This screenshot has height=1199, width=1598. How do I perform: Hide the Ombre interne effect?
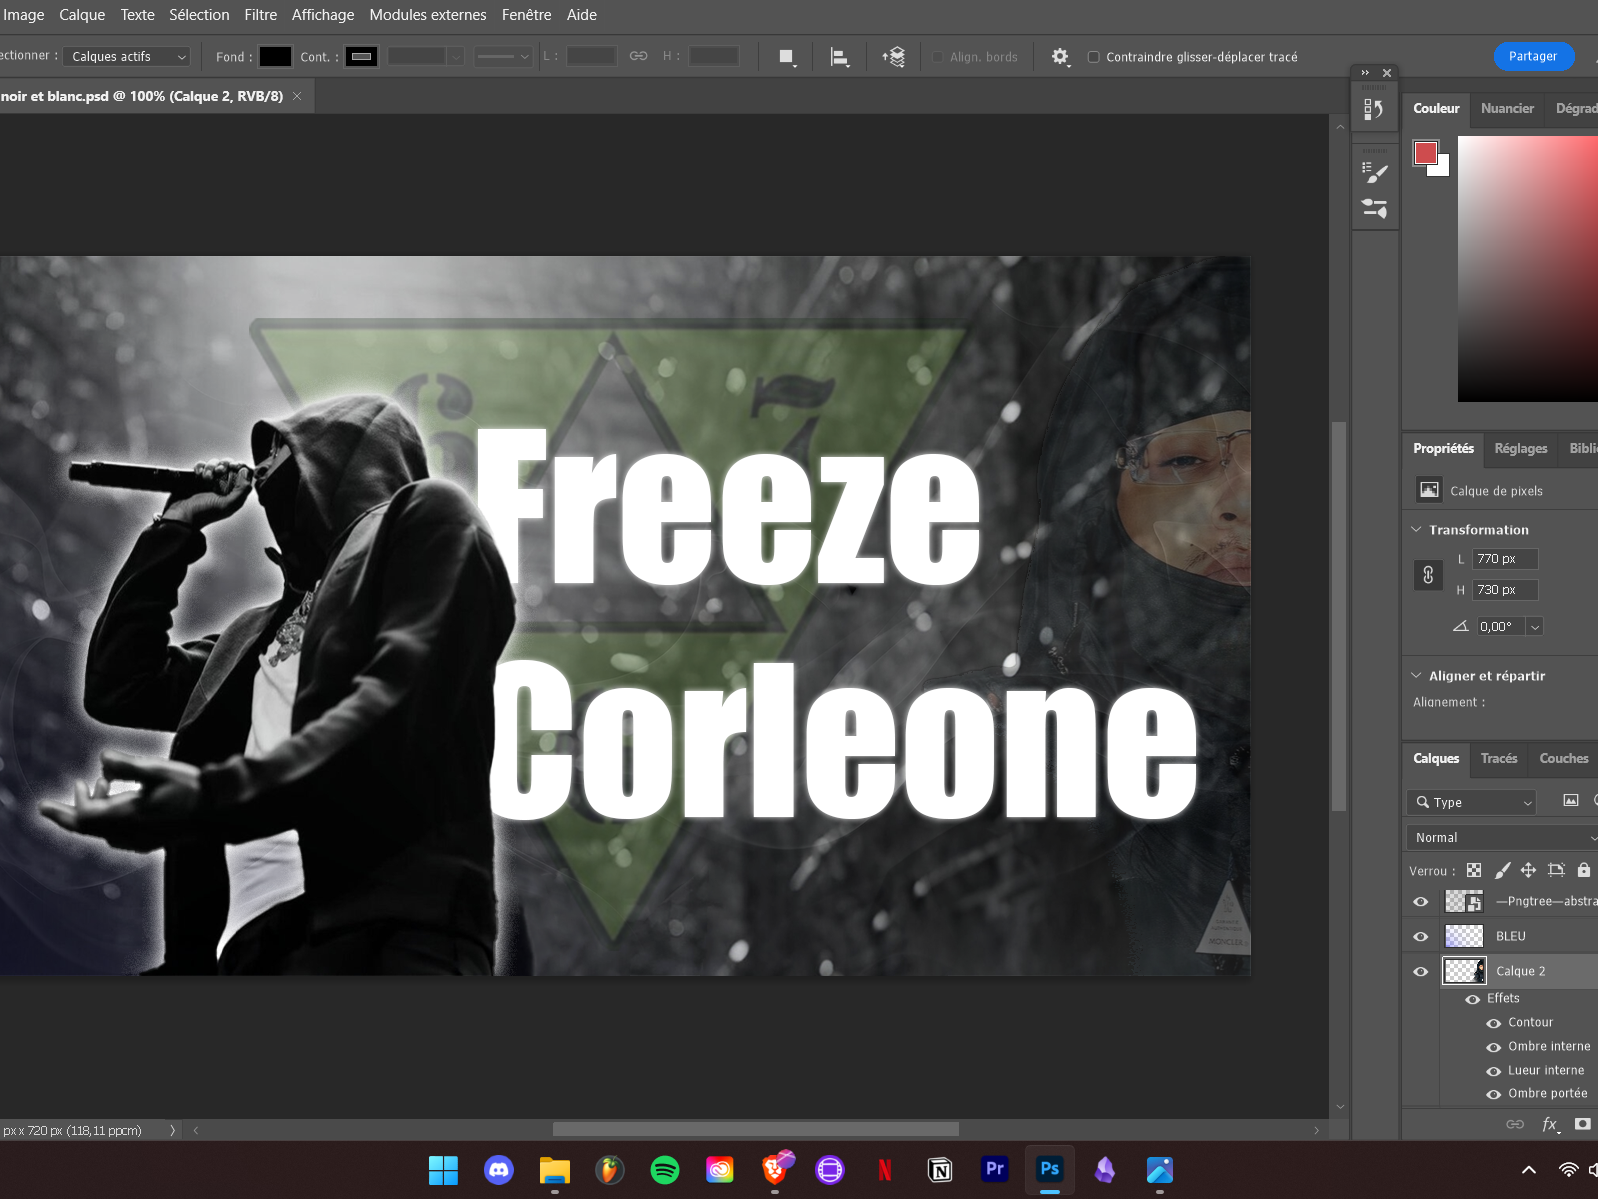coord(1493,1047)
